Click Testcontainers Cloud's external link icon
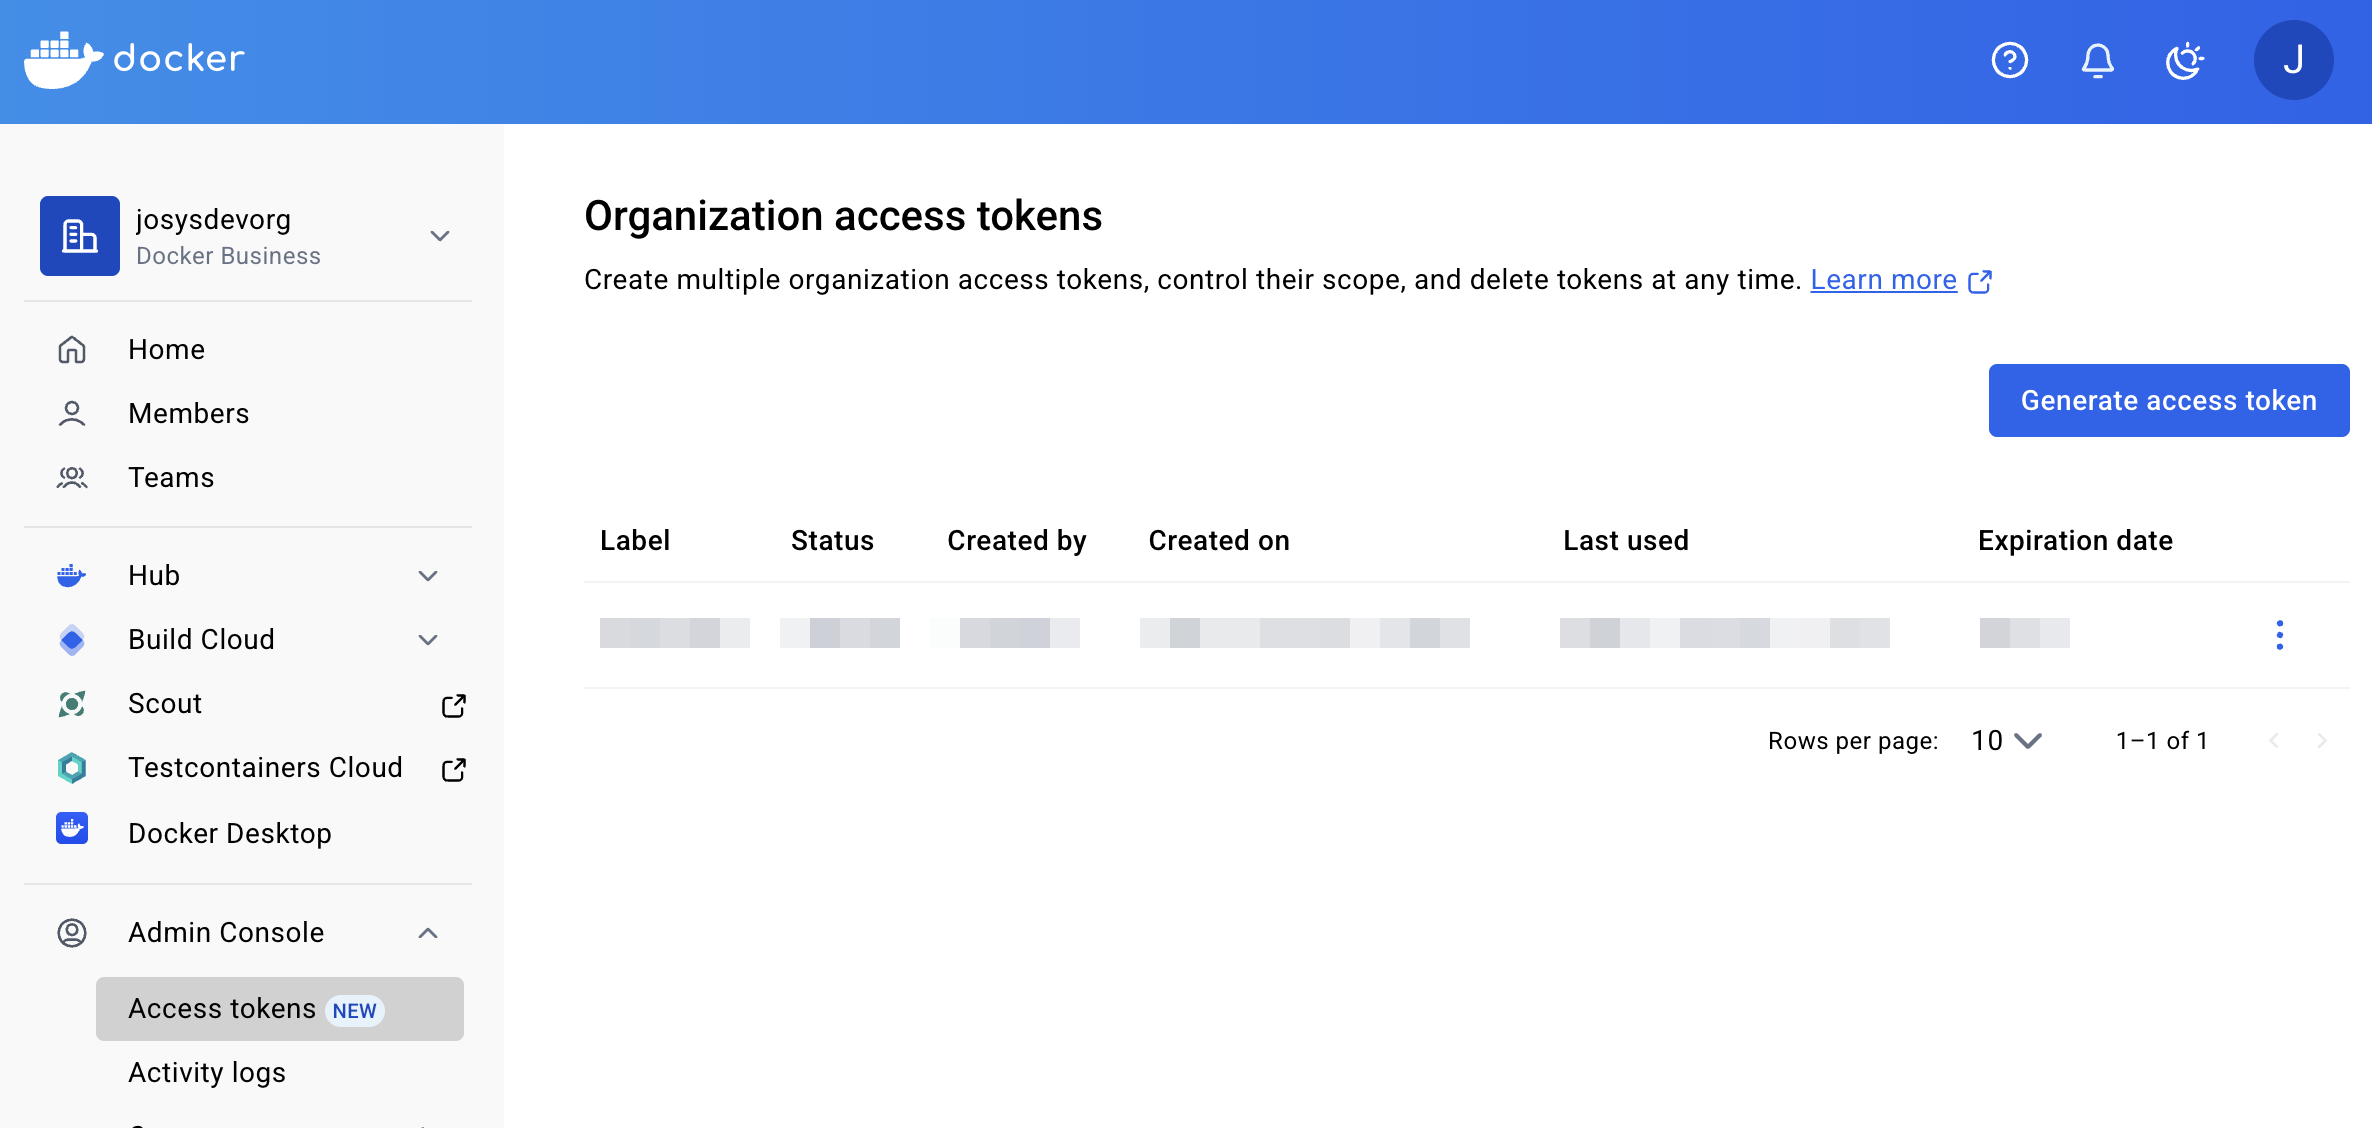2372x1128 pixels. 453,769
